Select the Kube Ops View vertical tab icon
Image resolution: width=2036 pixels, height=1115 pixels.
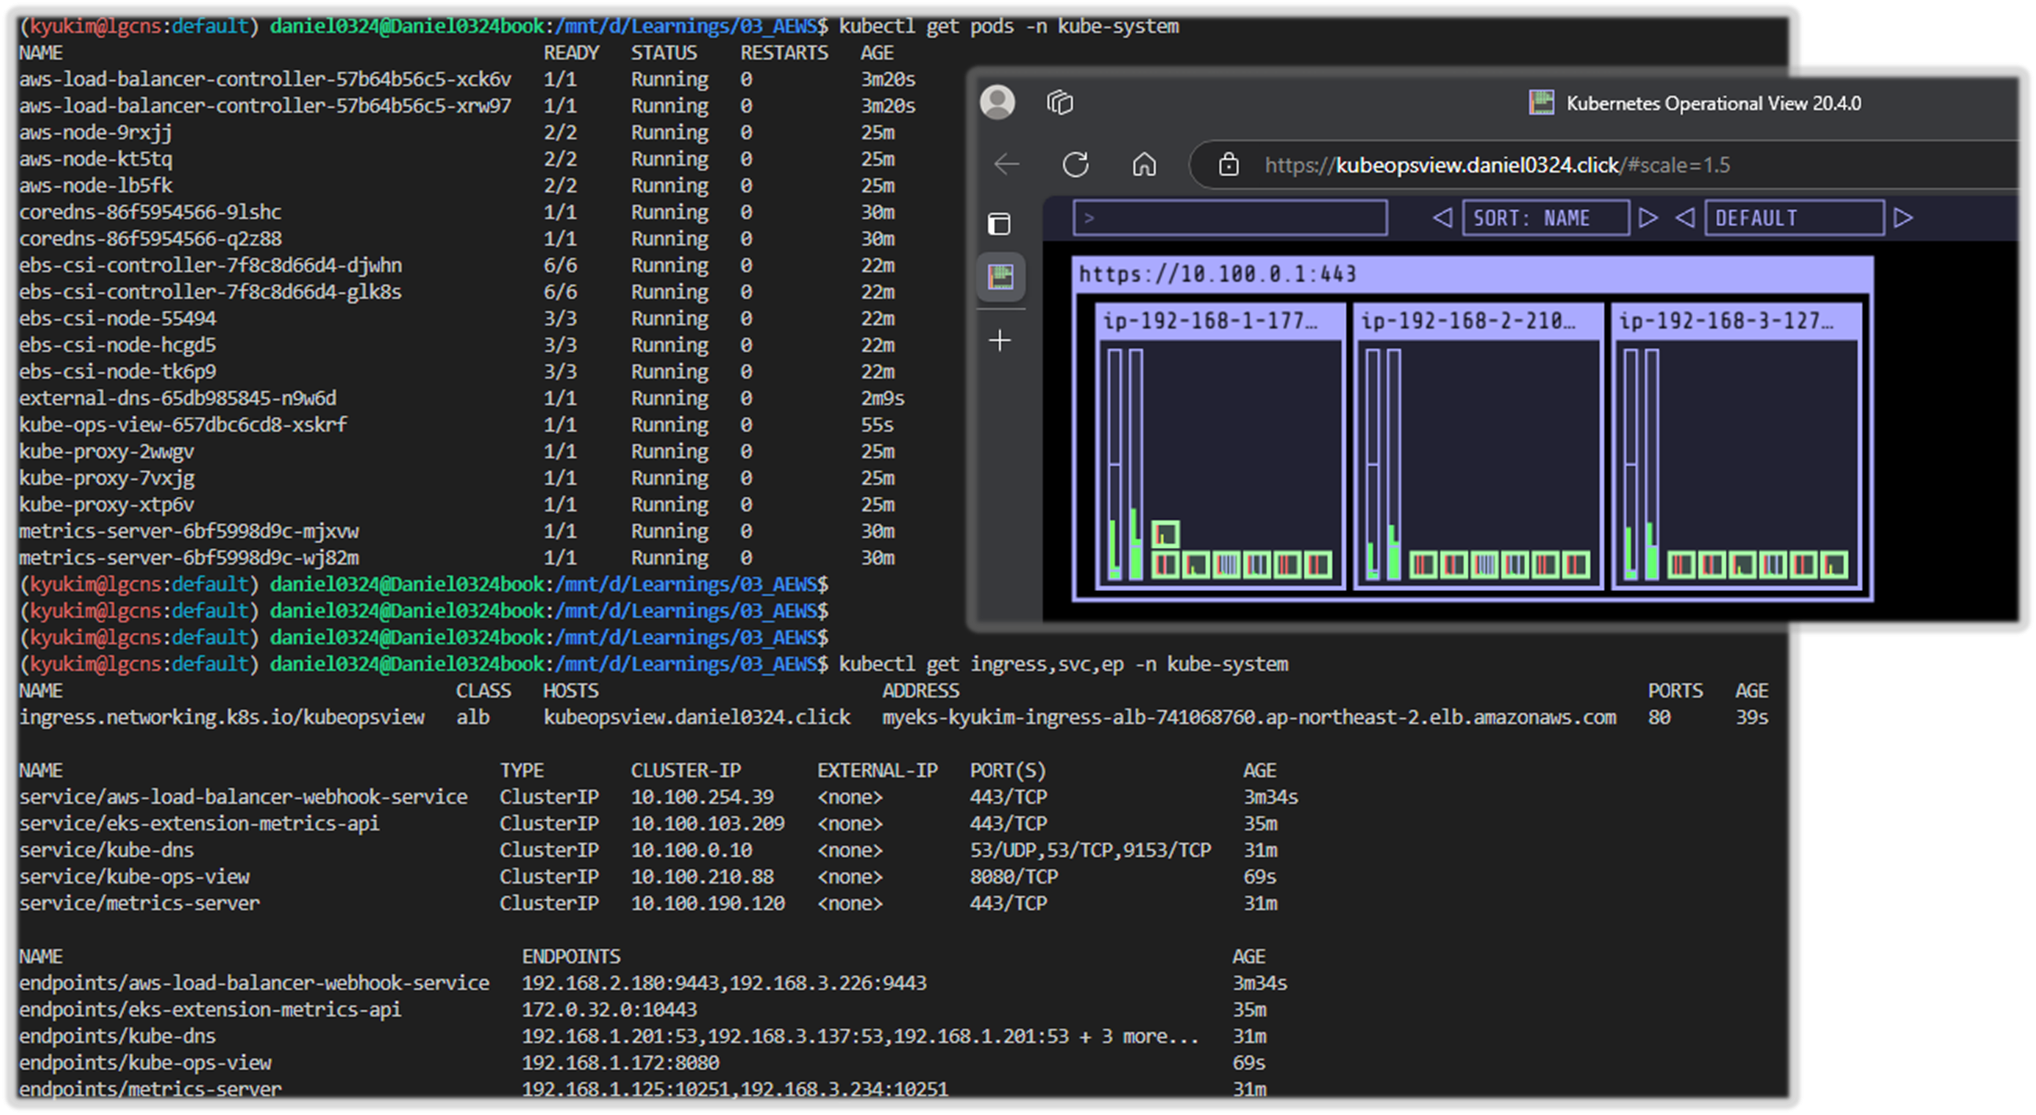pyautogui.click(x=1000, y=277)
